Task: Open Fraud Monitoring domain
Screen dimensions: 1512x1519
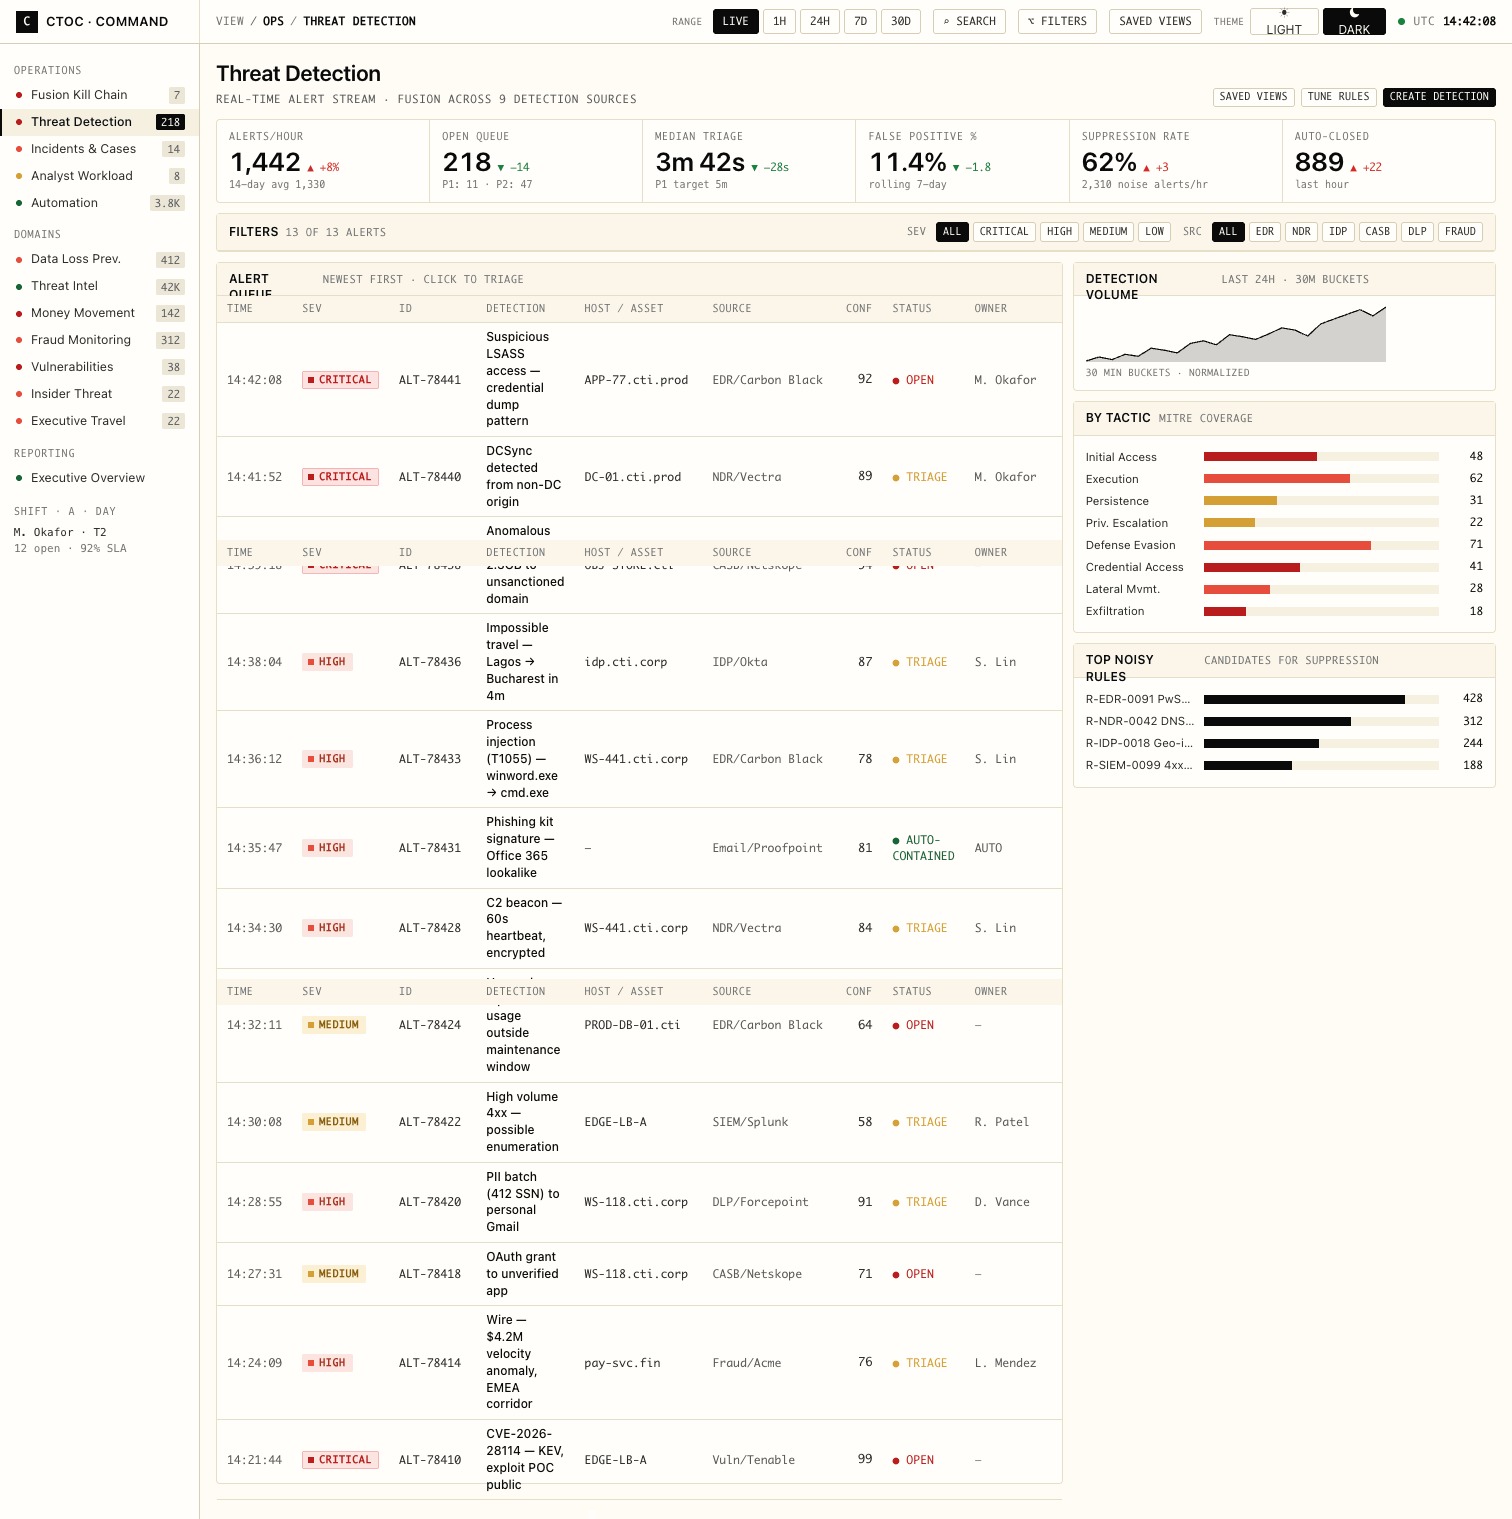Action: 100,340
